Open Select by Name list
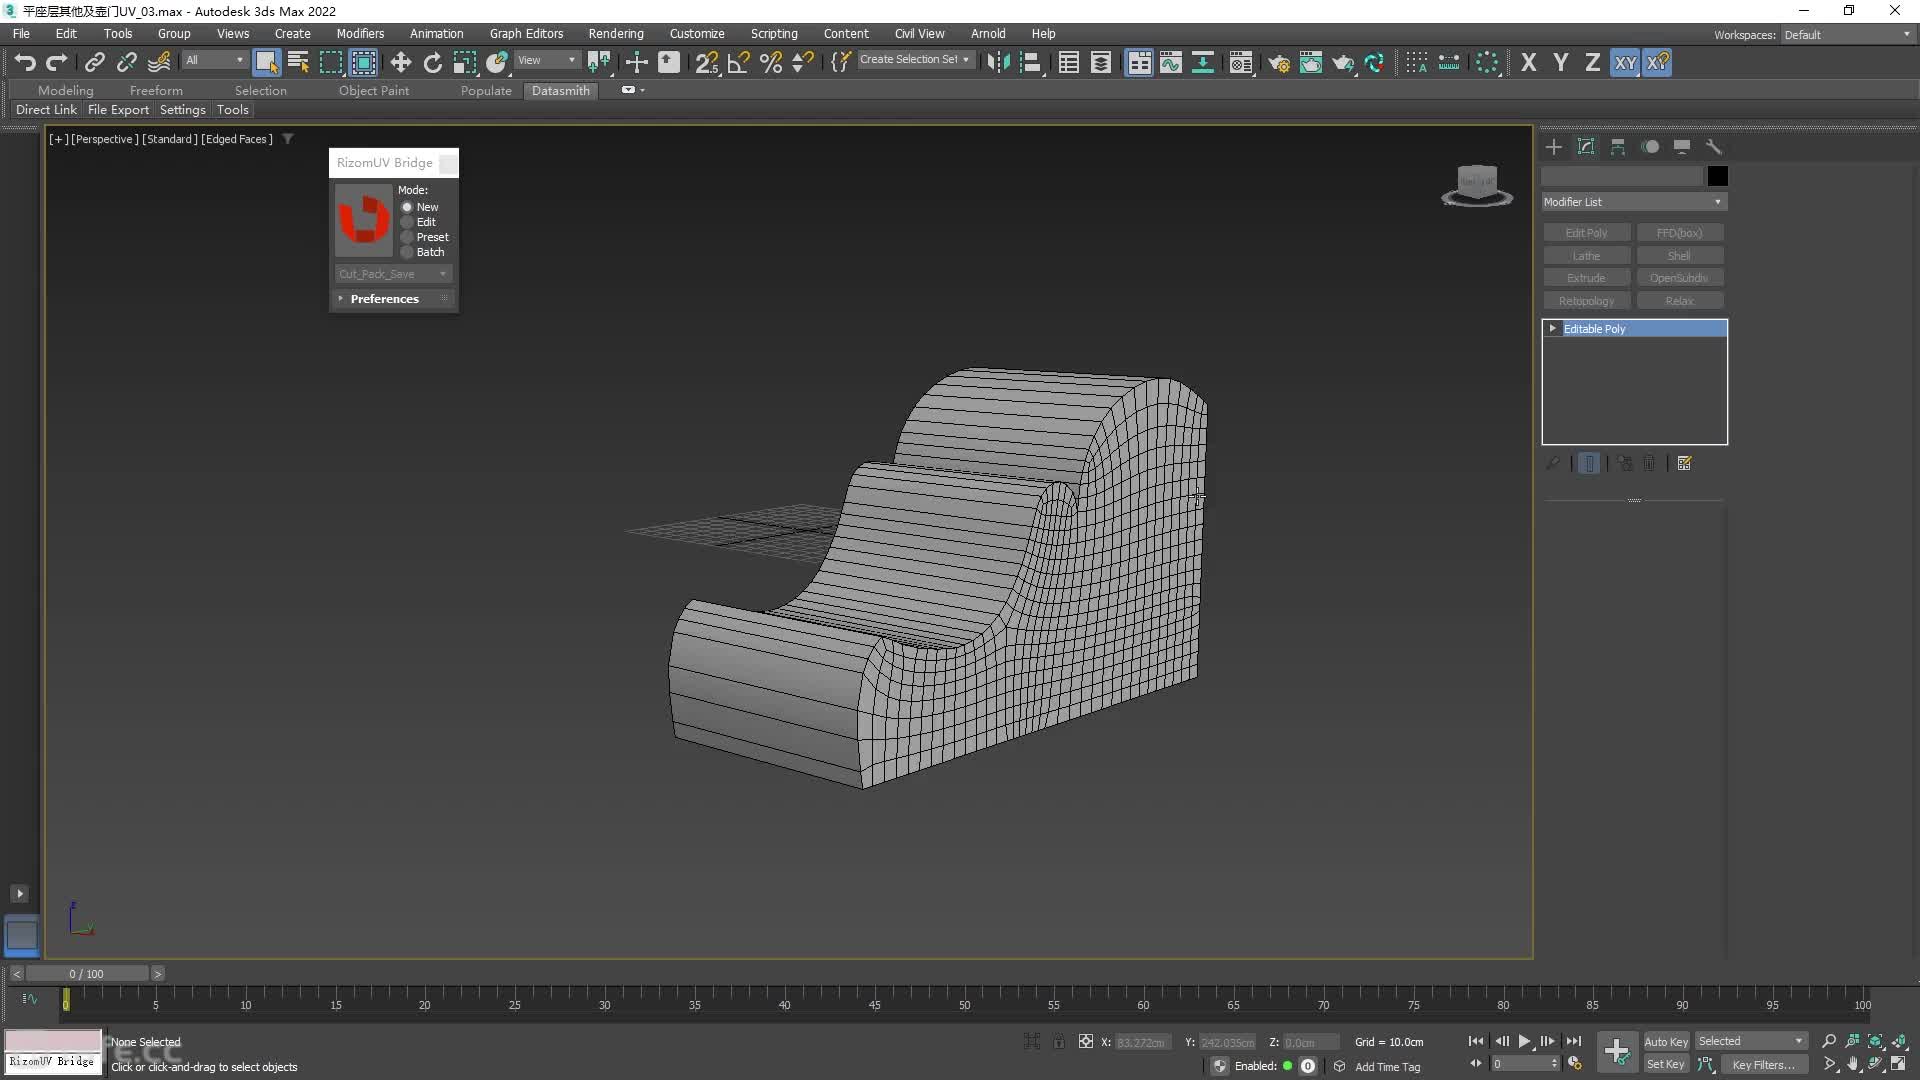The width and height of the screenshot is (1920, 1080). (x=298, y=62)
